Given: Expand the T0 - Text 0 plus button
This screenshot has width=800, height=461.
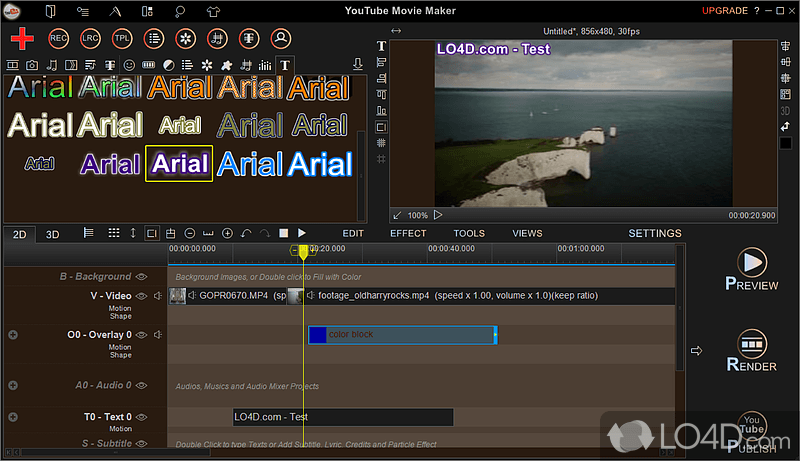Looking at the screenshot, I should click(x=12, y=417).
